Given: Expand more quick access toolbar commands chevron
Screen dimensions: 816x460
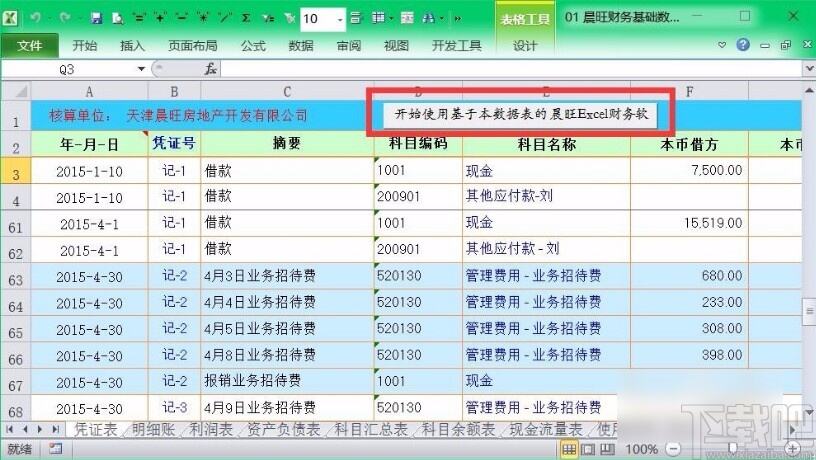Looking at the screenshot, I should point(457,19).
